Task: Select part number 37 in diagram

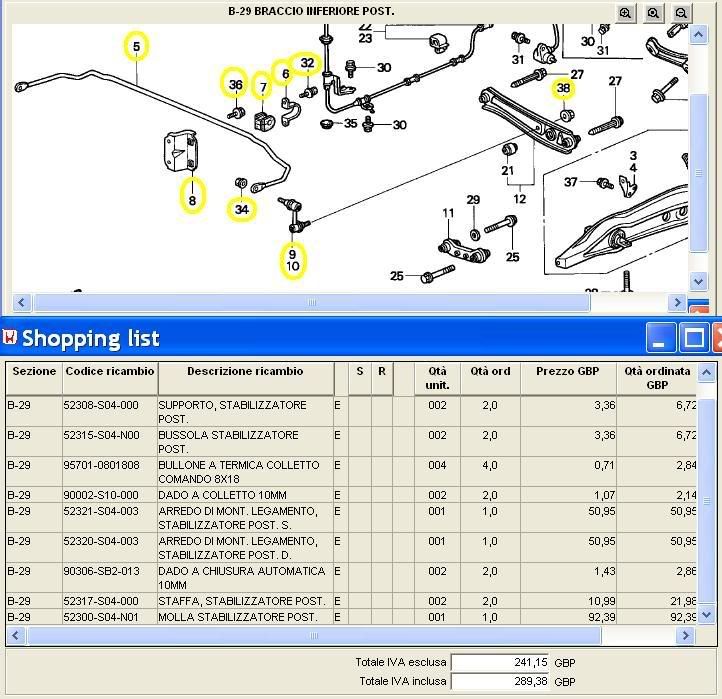Action: point(571,182)
